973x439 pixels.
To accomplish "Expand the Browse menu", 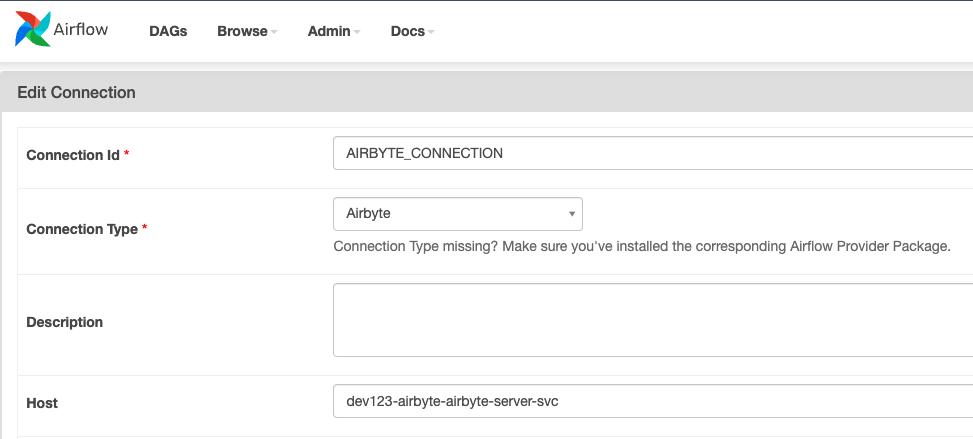I will 247,31.
